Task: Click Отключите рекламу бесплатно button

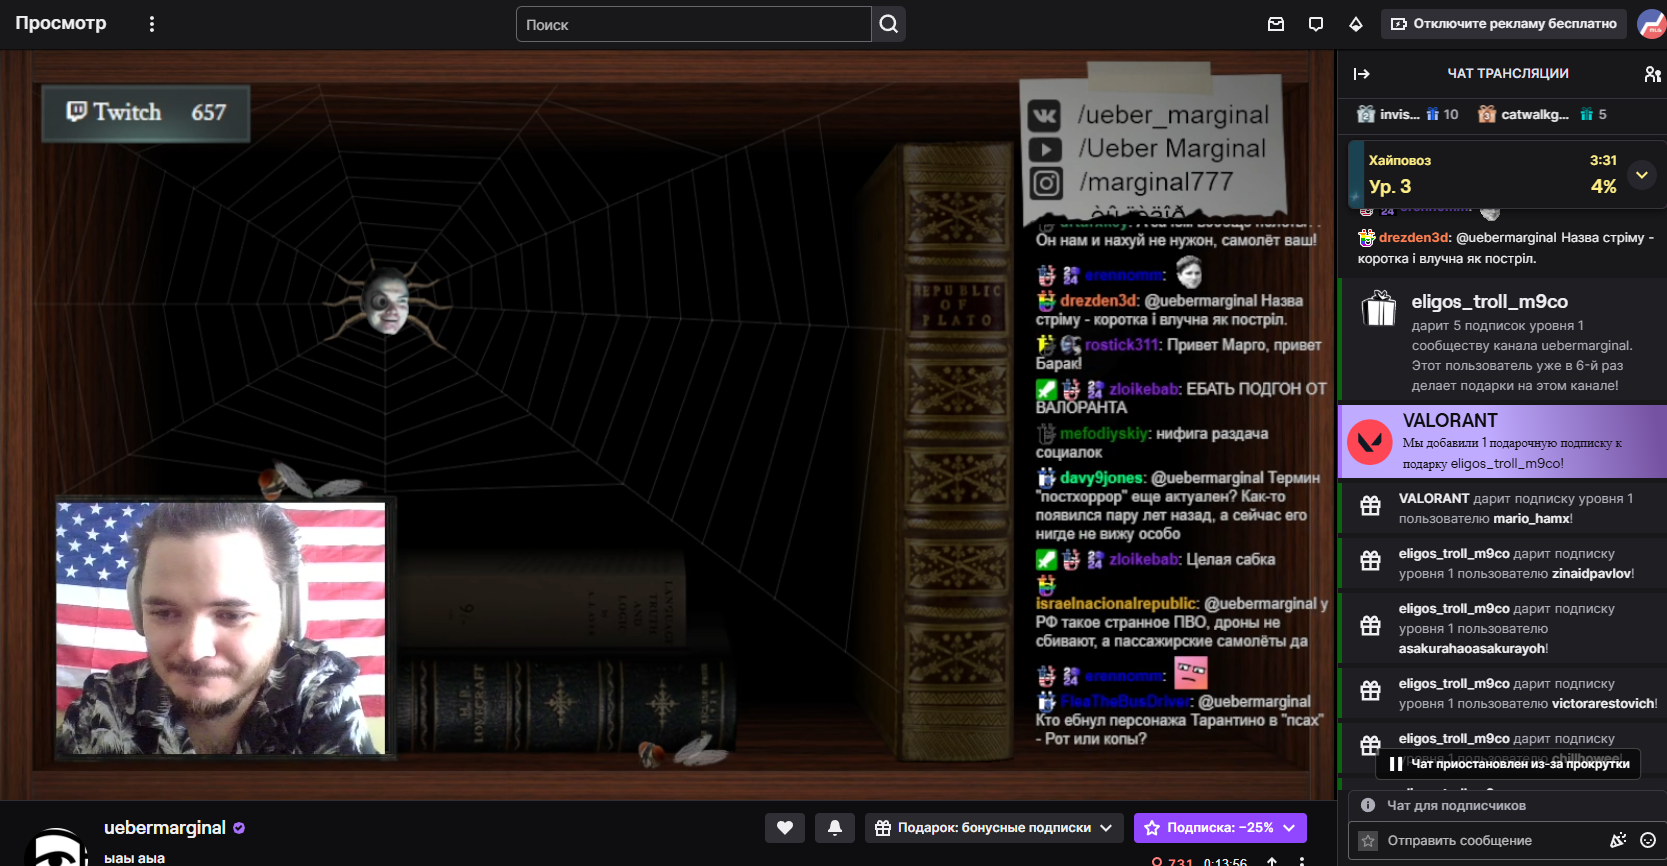Action: [x=1504, y=24]
